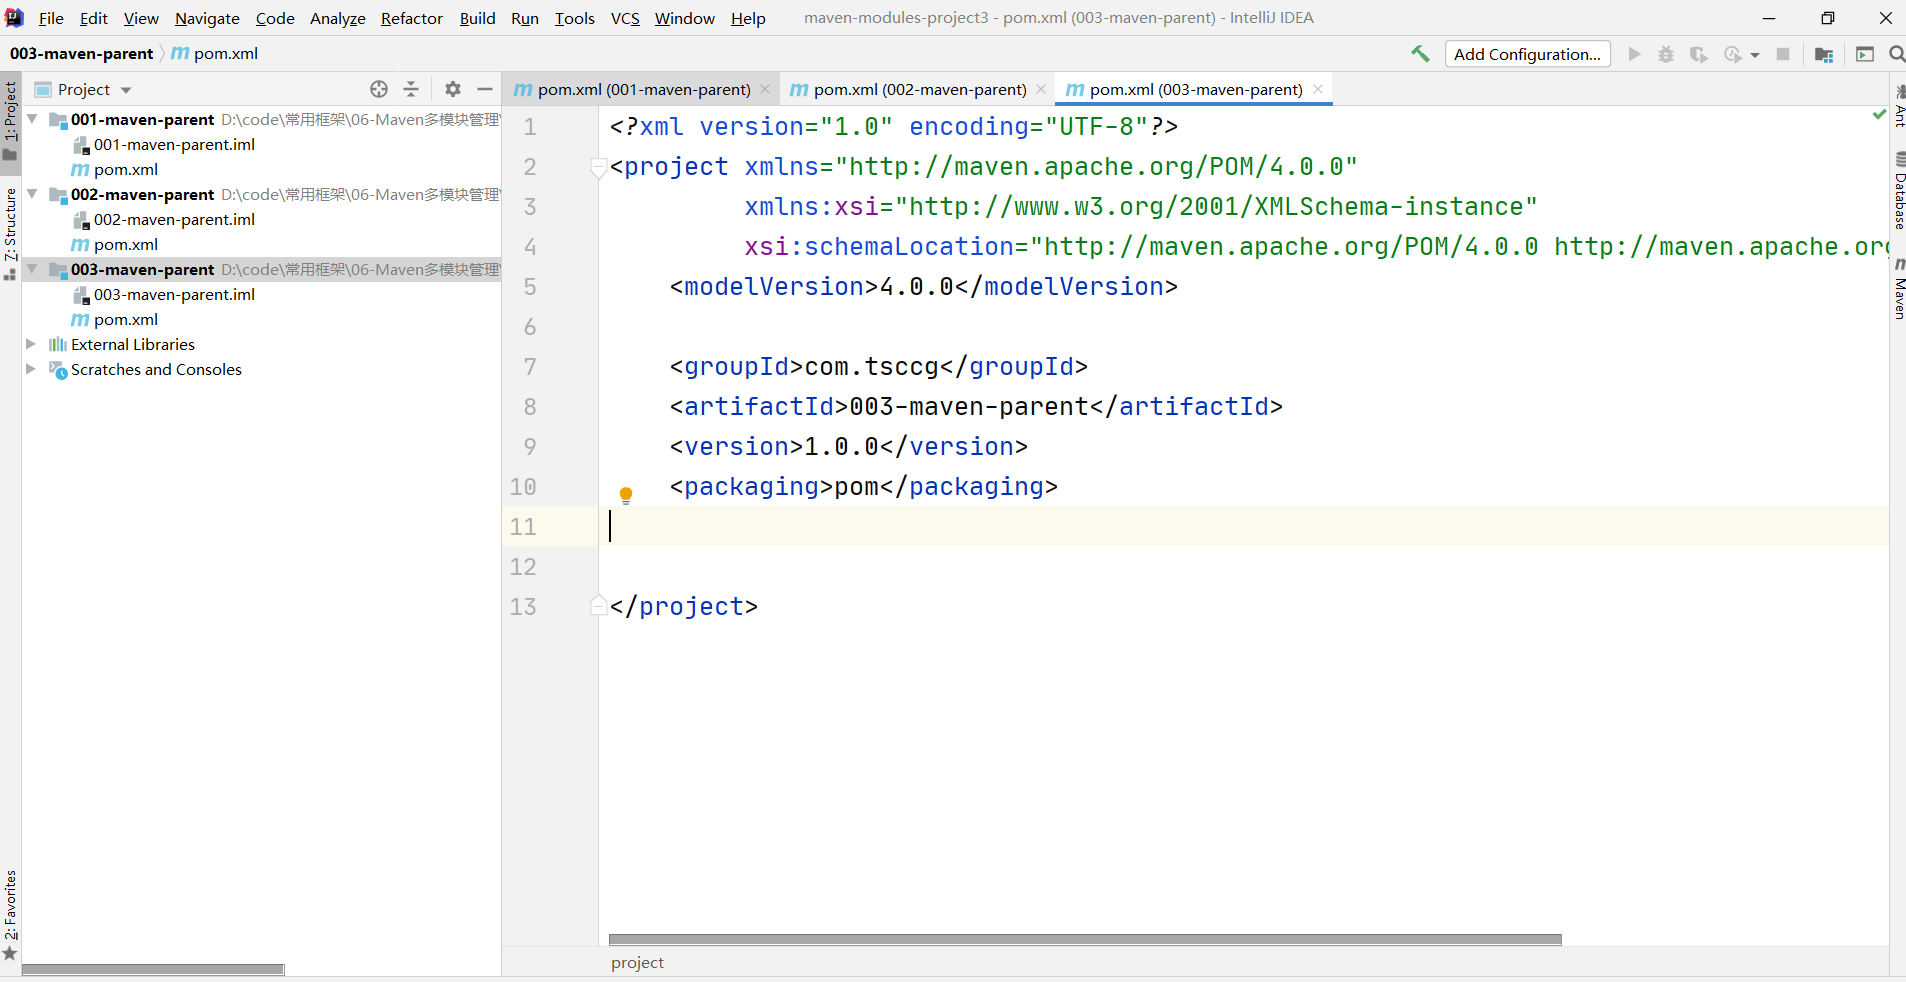This screenshot has height=982, width=1906.
Task: Close pom.xml (002-maven-parent) tab
Action: (1041, 89)
